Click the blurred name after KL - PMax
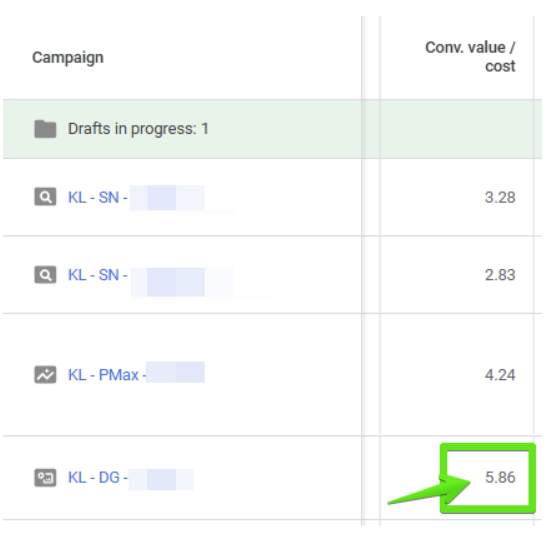553x535 pixels. click(175, 372)
